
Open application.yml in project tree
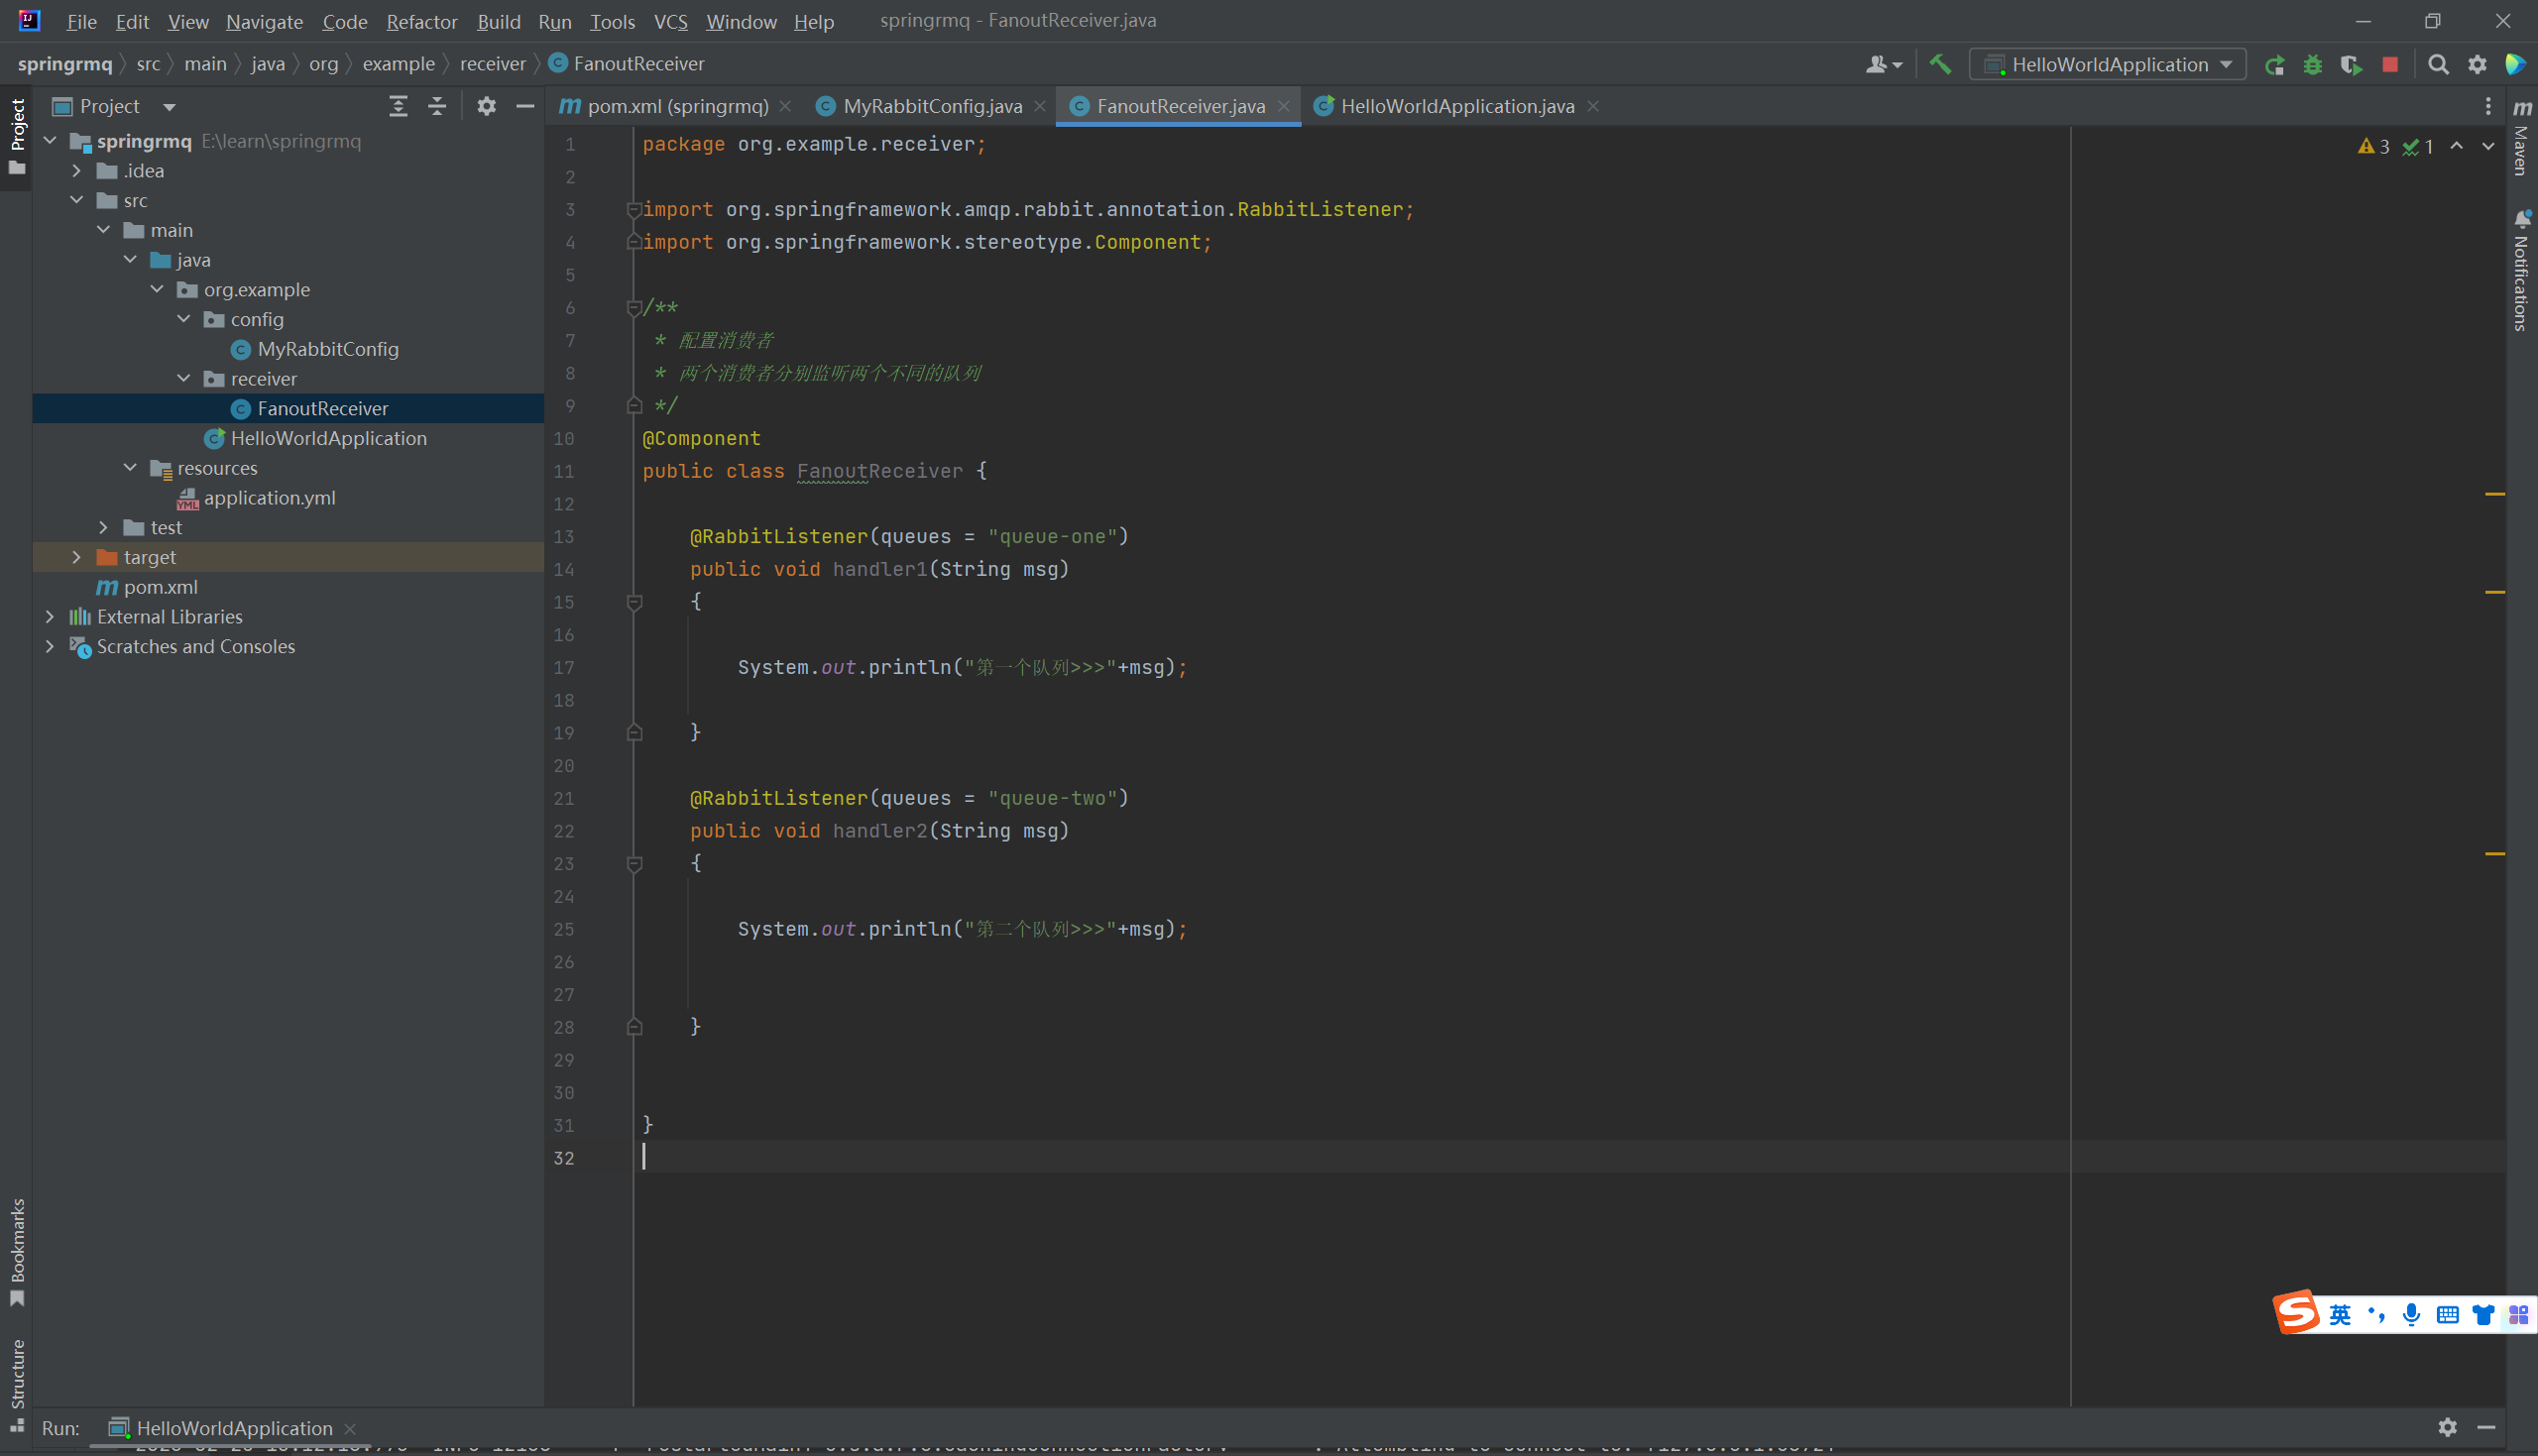pos(269,498)
